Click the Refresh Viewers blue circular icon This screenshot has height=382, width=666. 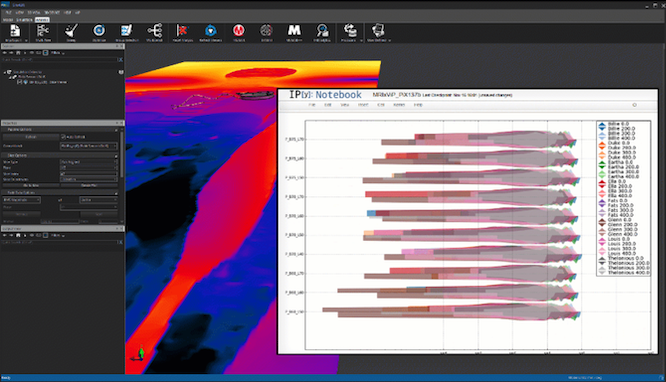[211, 31]
